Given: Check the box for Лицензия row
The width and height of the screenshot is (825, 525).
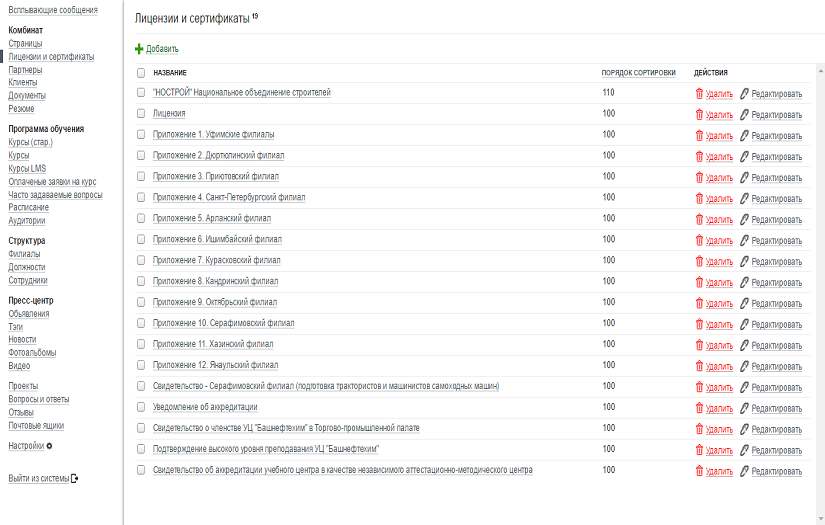Looking at the screenshot, I should [141, 114].
